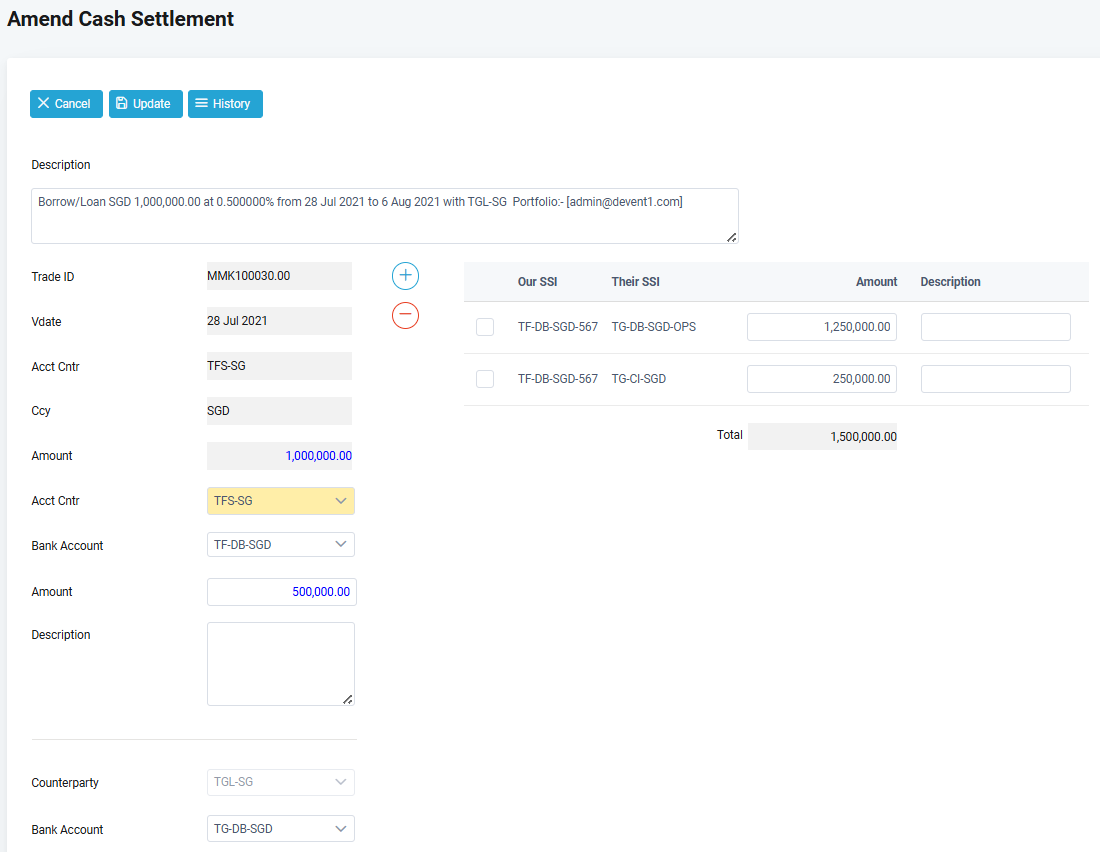
Task: Click the read-only Amount 1,000,000.00 field
Action: 279,455
